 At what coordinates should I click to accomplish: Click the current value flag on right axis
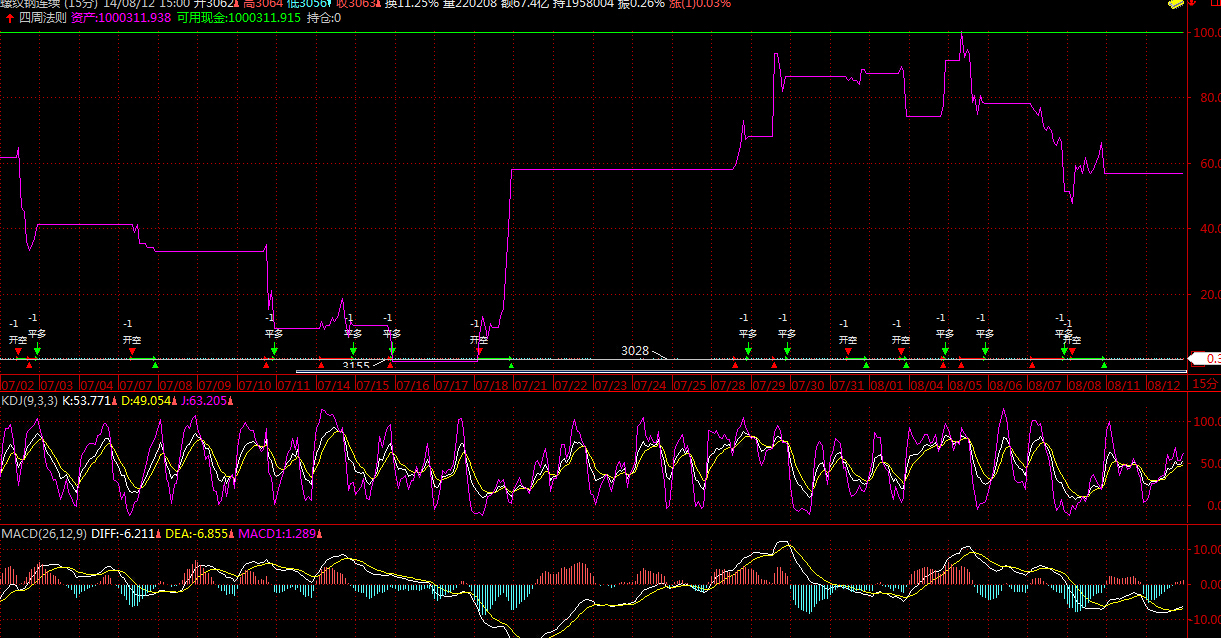[1204, 358]
